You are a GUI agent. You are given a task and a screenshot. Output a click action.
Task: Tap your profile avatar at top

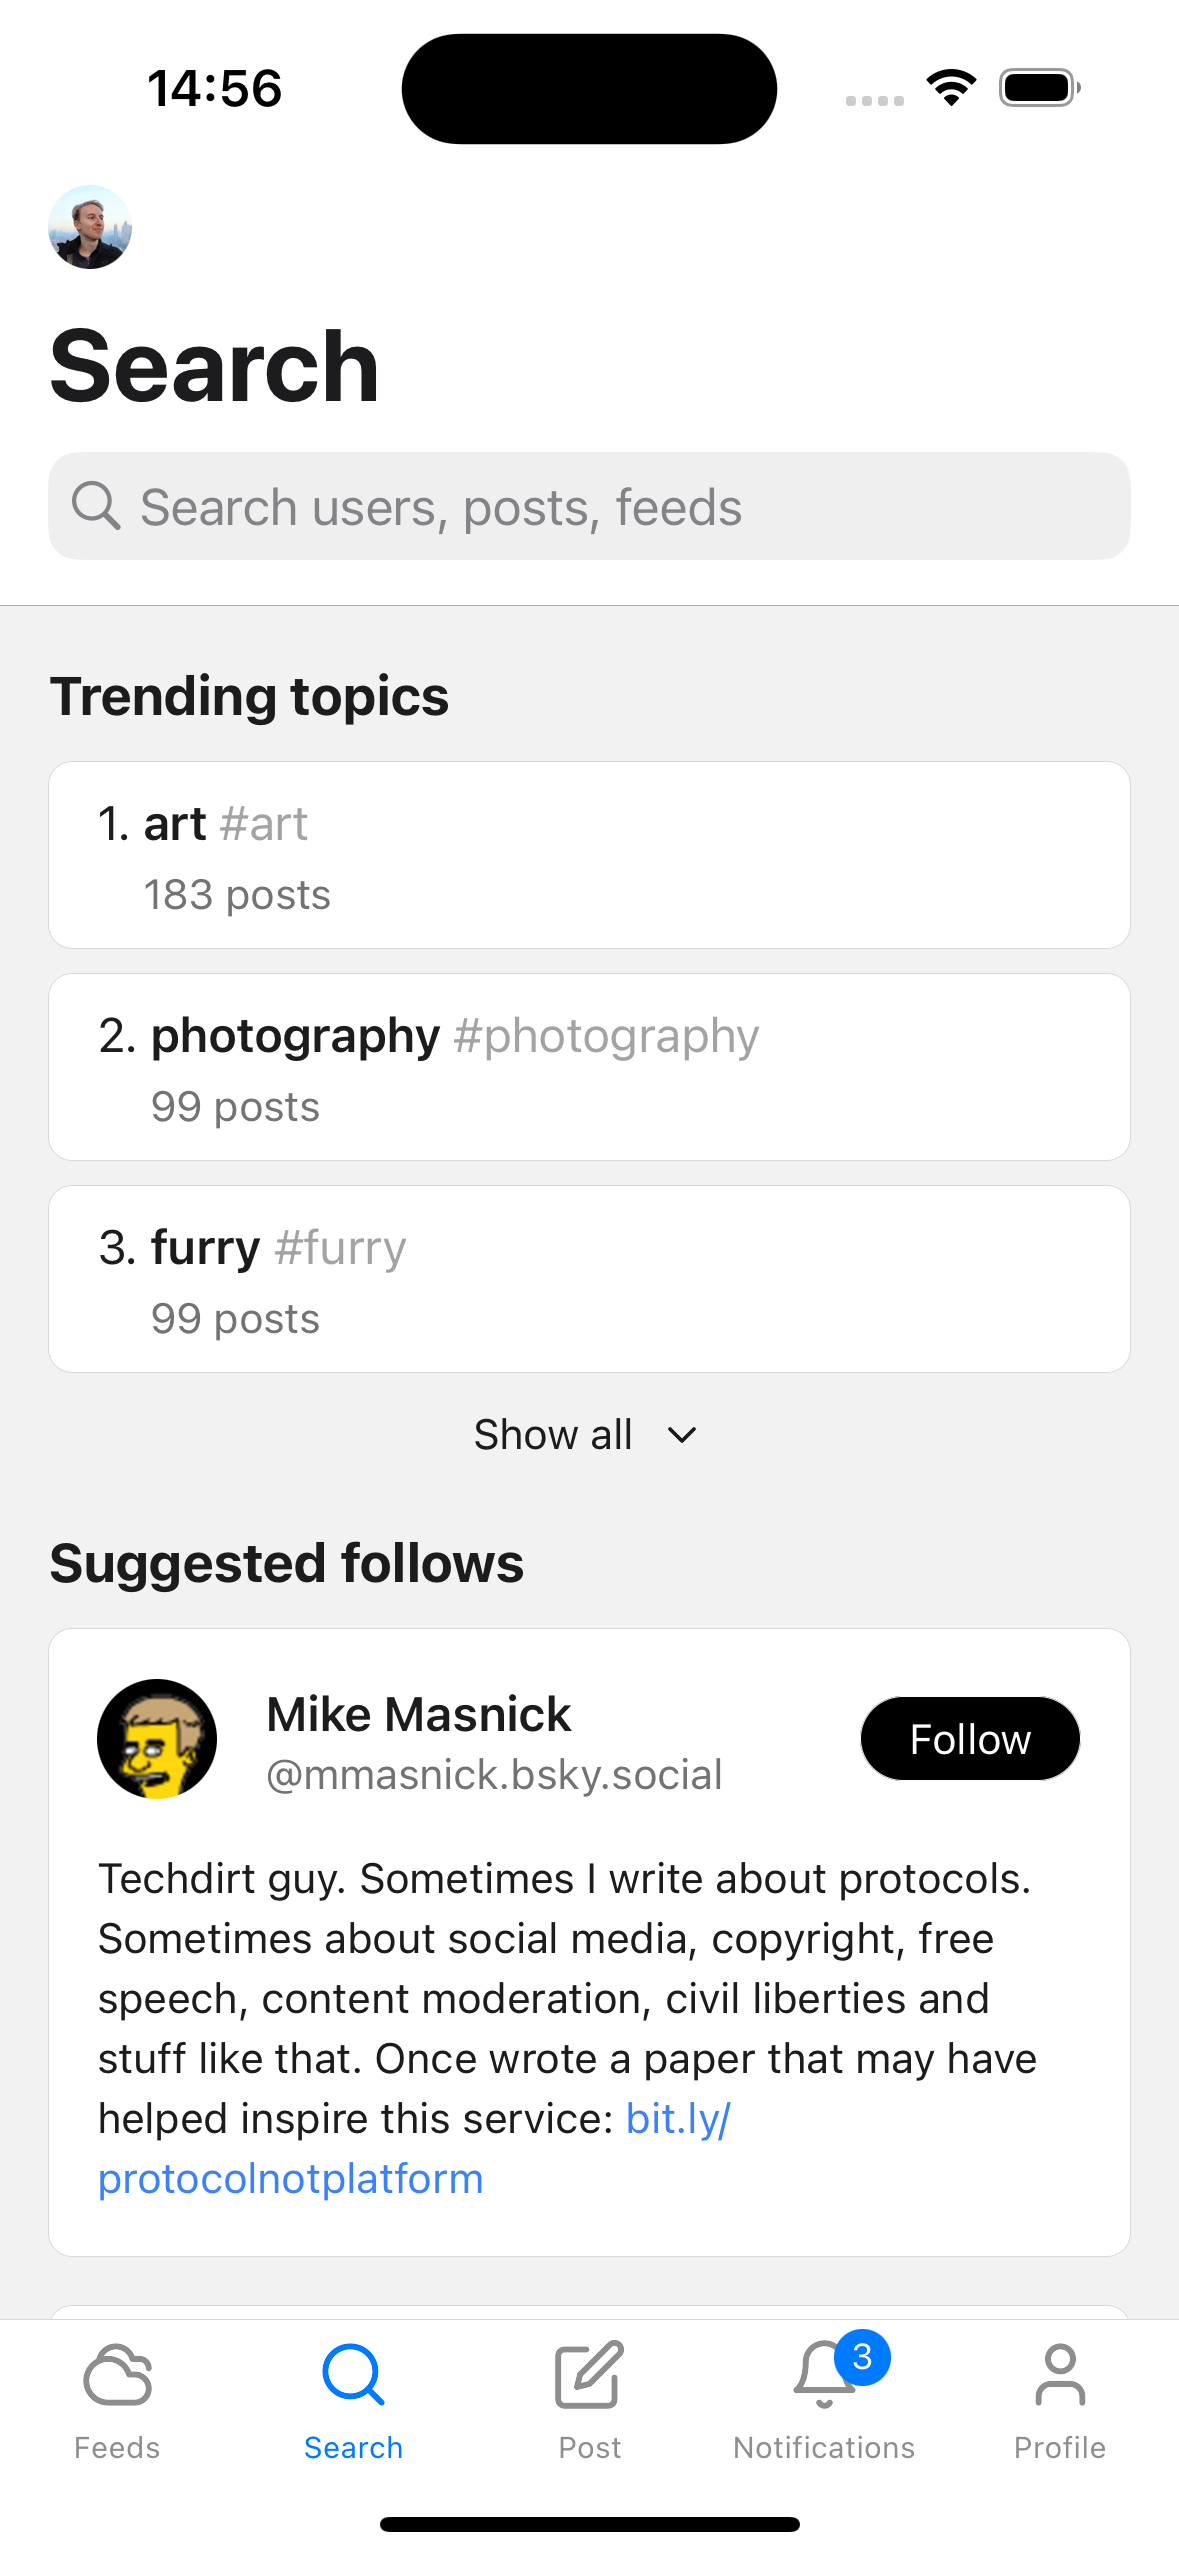(x=90, y=227)
